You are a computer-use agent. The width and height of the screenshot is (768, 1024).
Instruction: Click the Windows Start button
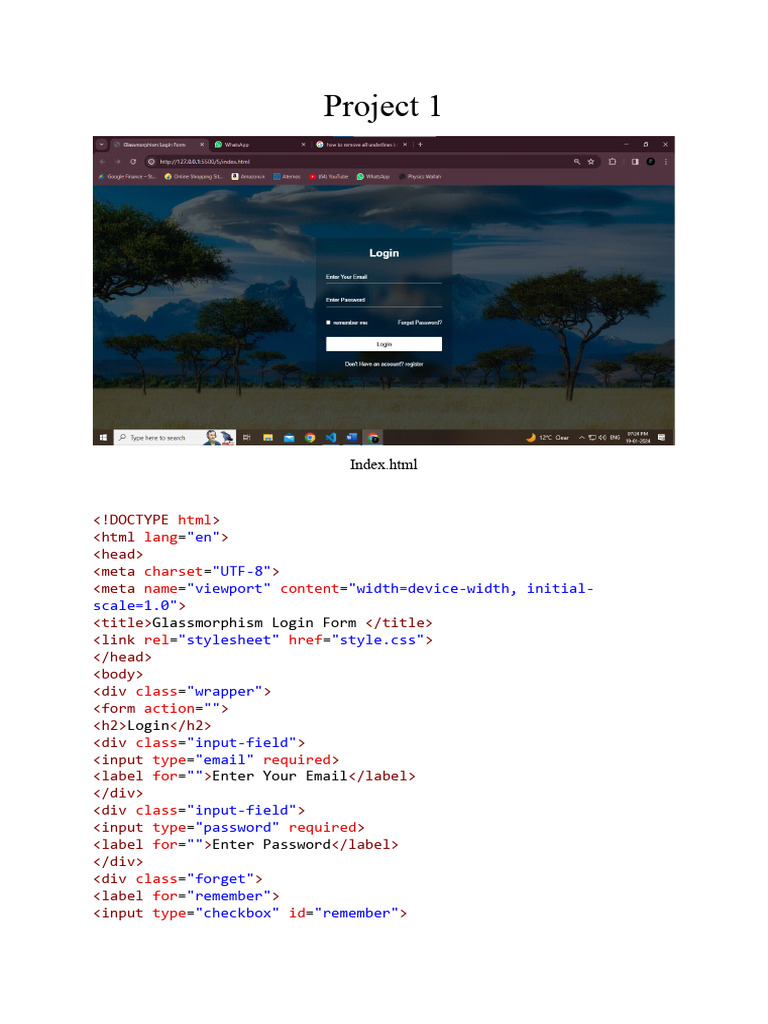103,438
